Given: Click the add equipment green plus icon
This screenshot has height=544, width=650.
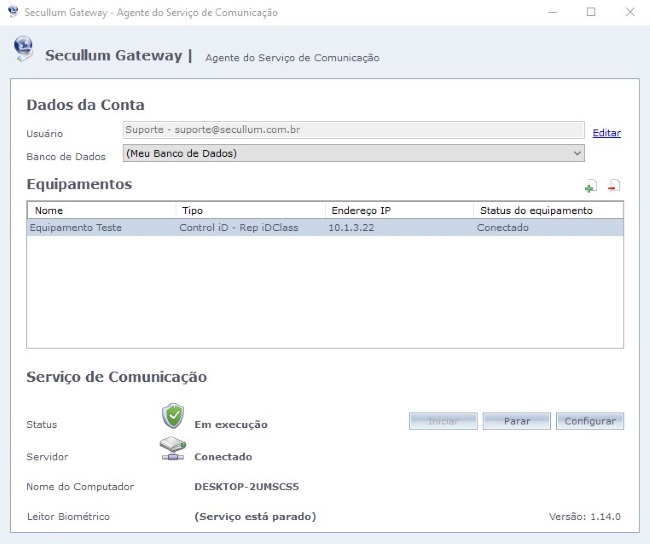Looking at the screenshot, I should pyautogui.click(x=590, y=186).
